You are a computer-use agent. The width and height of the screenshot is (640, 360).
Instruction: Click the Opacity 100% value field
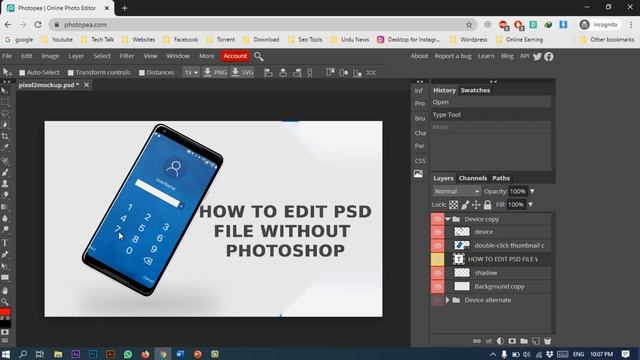518,191
